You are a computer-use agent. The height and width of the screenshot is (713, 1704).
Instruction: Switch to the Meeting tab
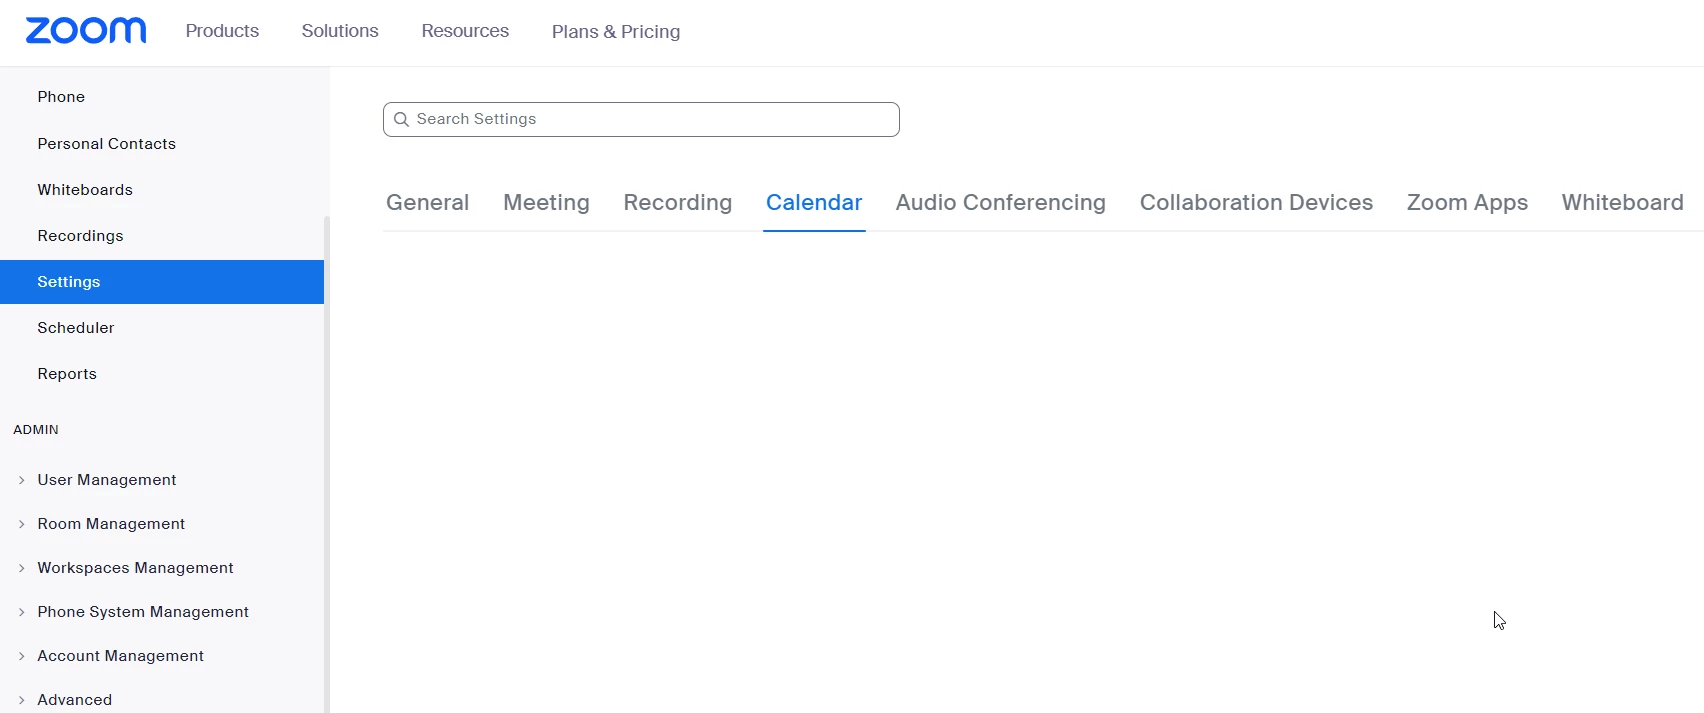546,203
